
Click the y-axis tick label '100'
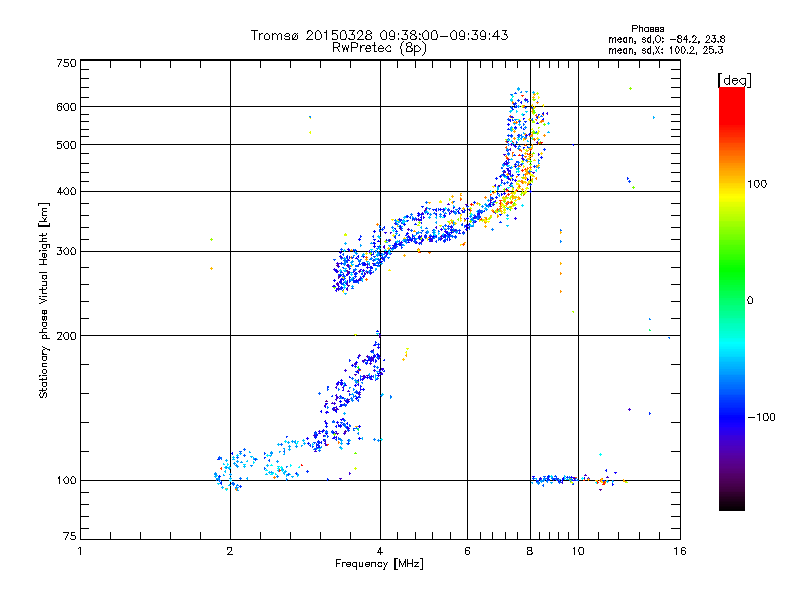coord(66,481)
